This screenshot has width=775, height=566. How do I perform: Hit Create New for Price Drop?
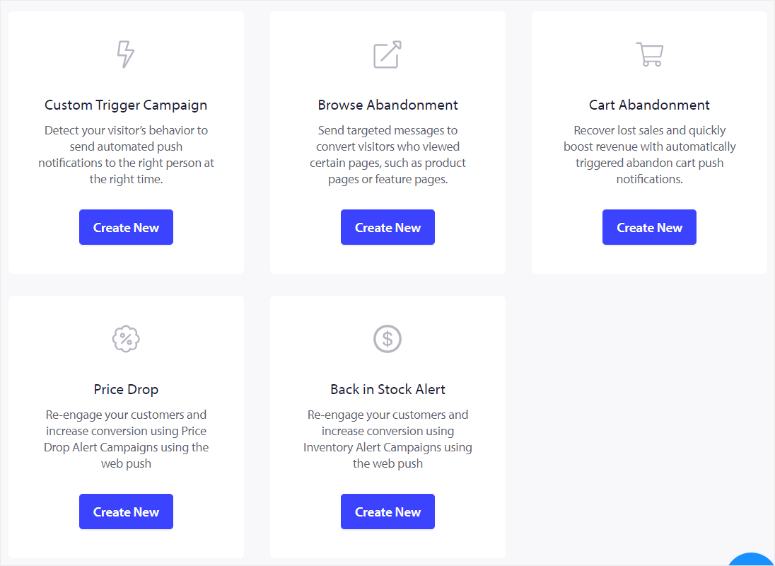126,512
